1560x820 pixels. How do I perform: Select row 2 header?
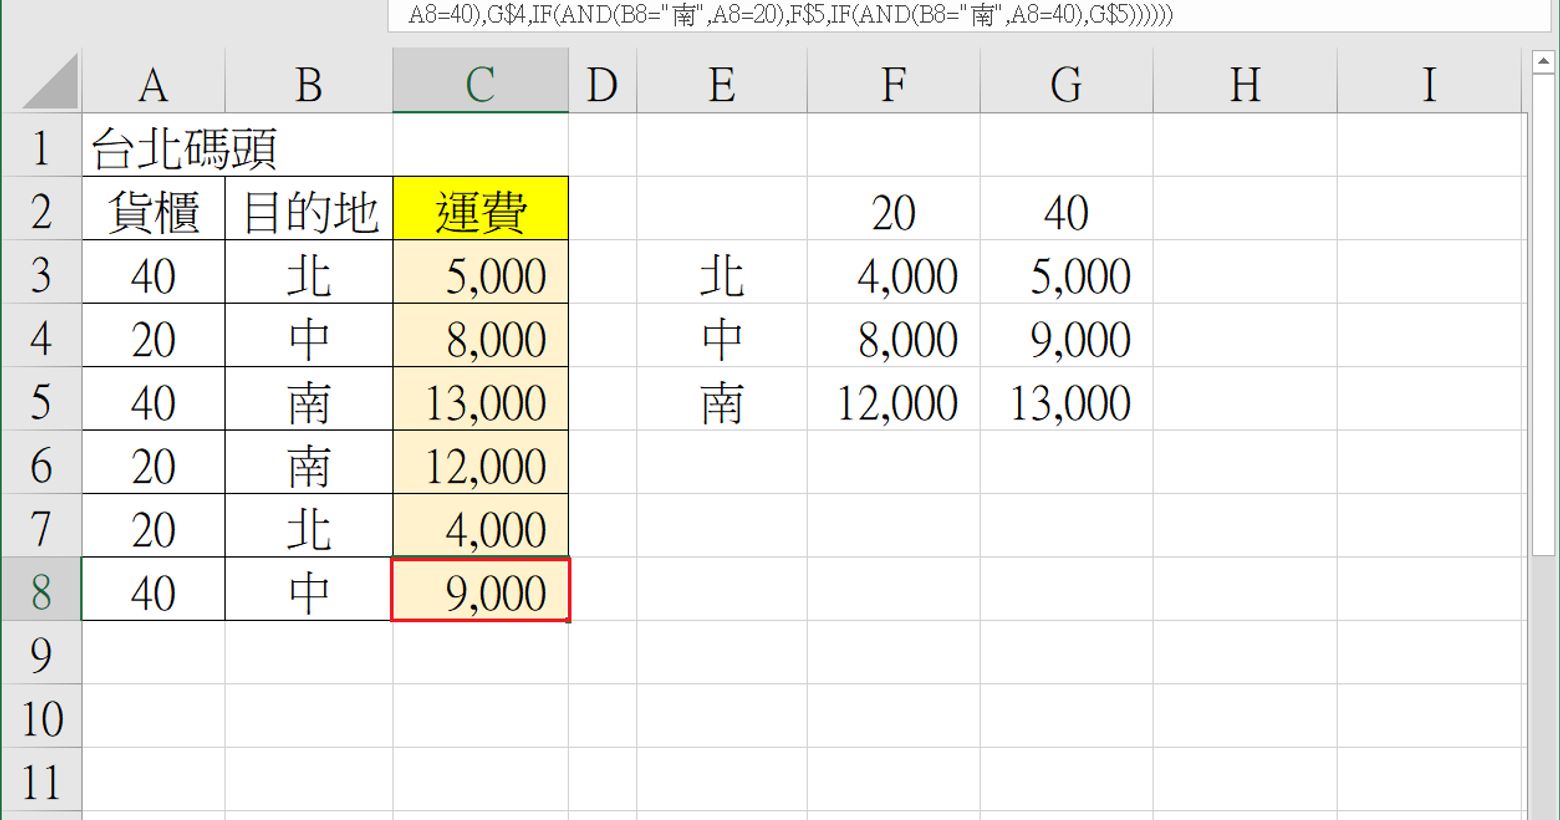tap(41, 211)
